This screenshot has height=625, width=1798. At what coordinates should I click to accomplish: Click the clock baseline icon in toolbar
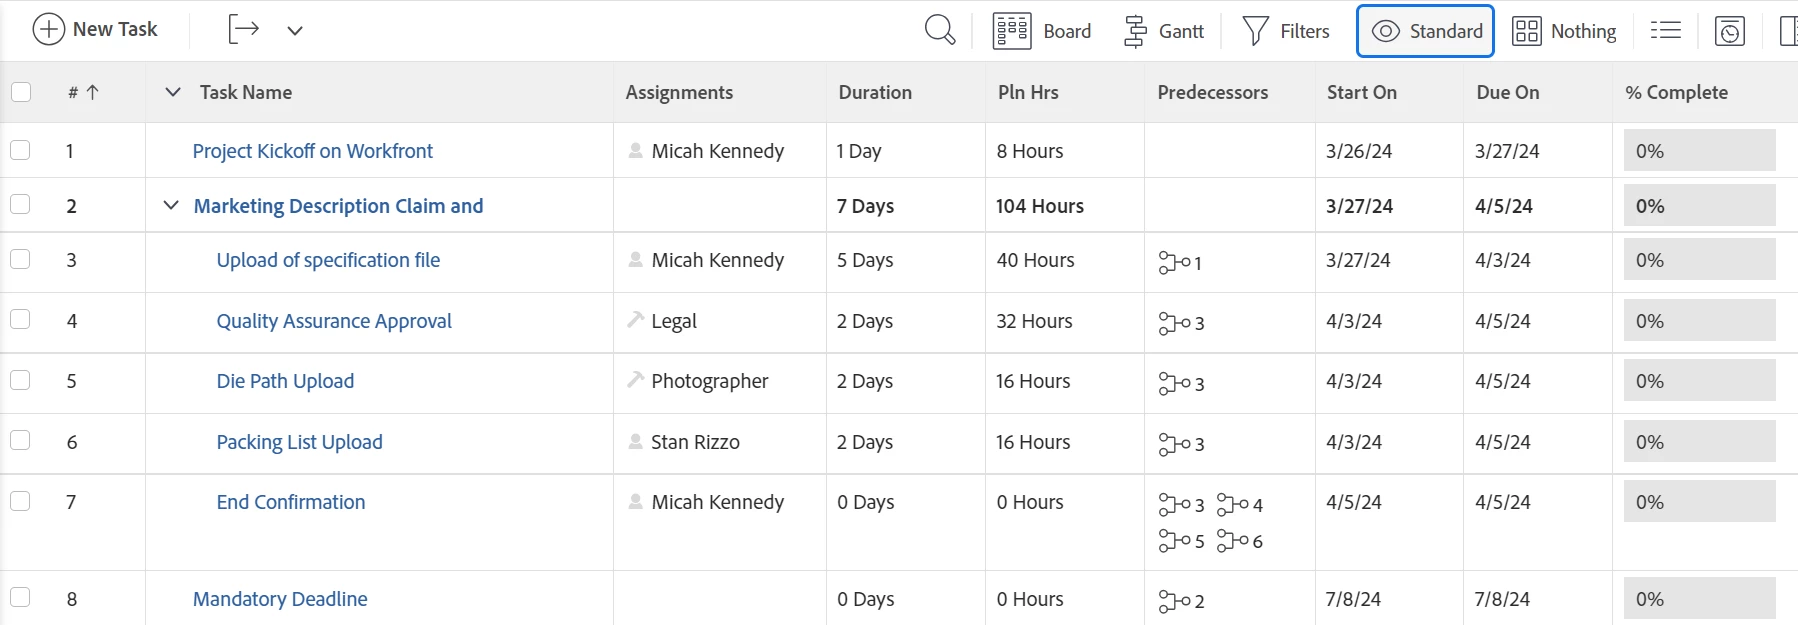[1729, 31]
